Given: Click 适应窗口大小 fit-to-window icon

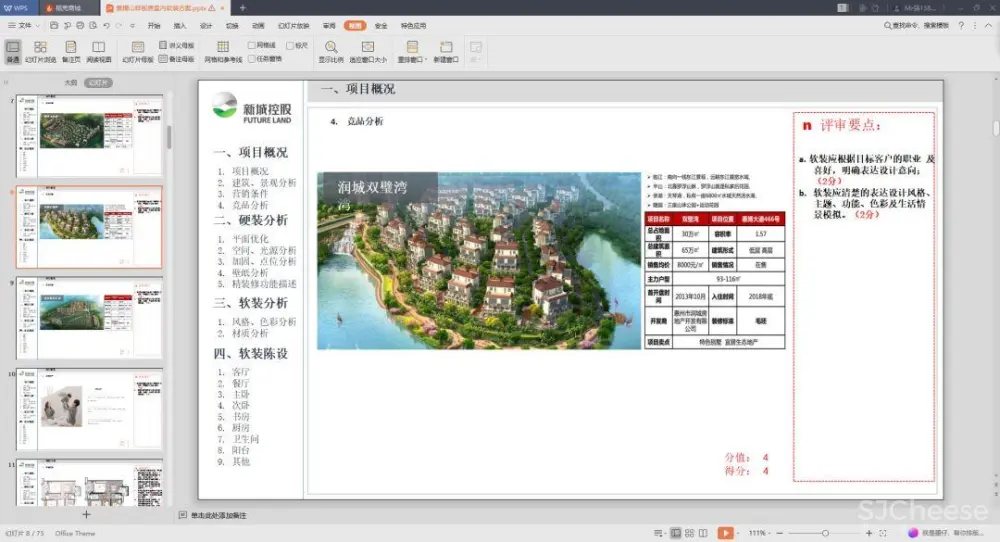Looking at the screenshot, I should 368,51.
